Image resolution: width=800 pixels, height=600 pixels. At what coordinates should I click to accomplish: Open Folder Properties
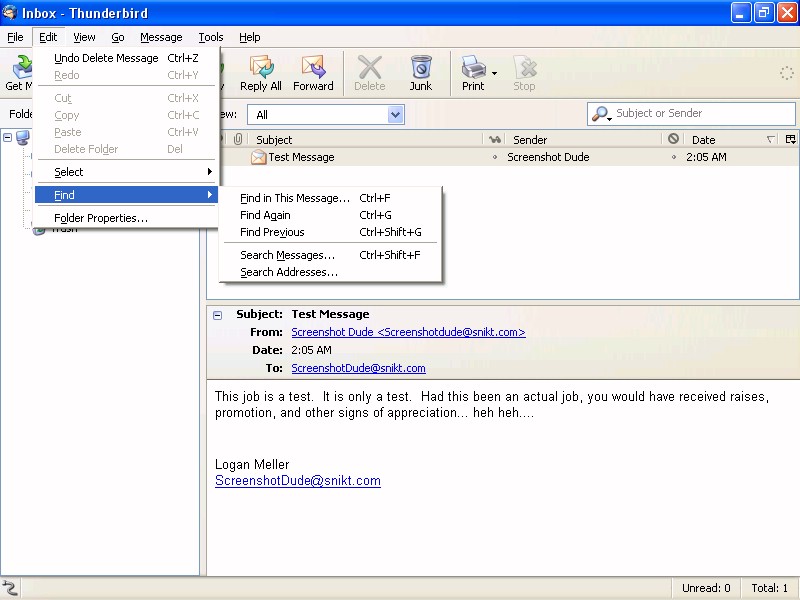click(128, 218)
